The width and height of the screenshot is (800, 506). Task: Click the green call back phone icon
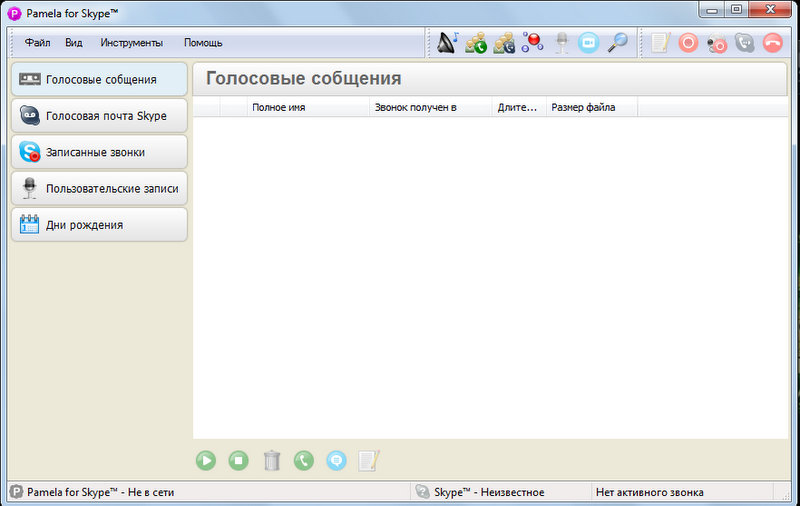[x=304, y=461]
